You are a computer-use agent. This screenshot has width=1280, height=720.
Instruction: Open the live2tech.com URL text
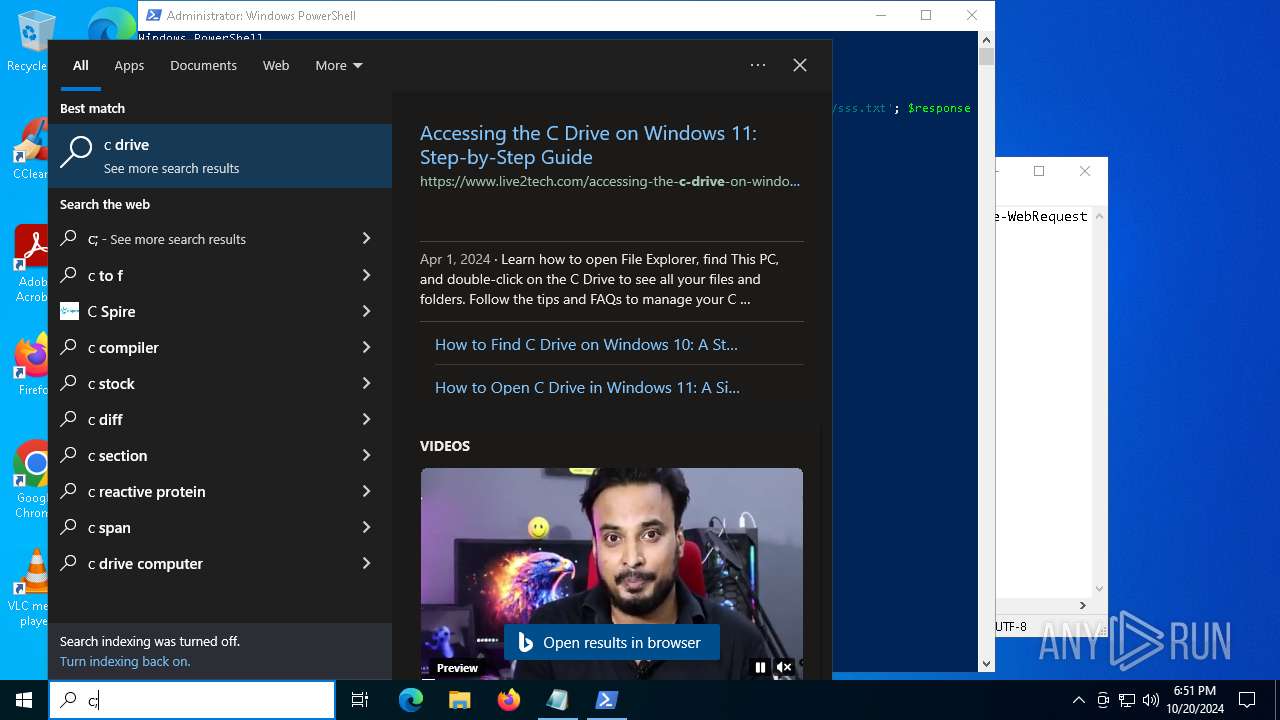point(610,181)
